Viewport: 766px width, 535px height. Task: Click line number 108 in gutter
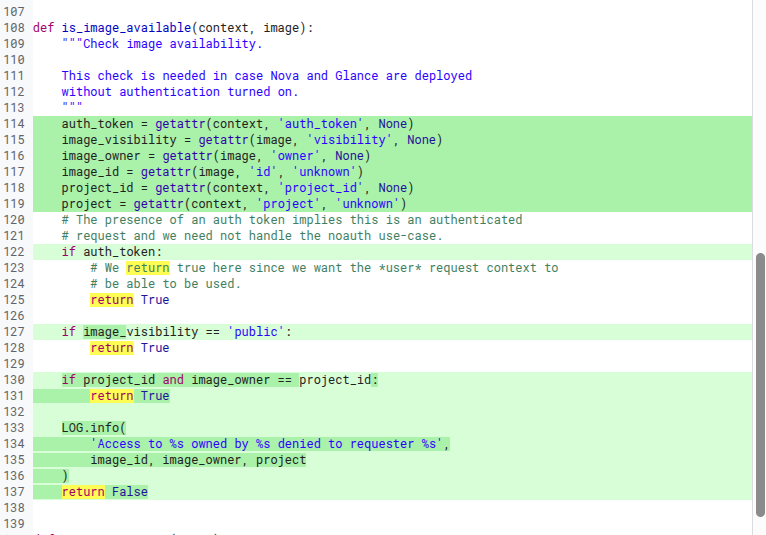[14, 28]
